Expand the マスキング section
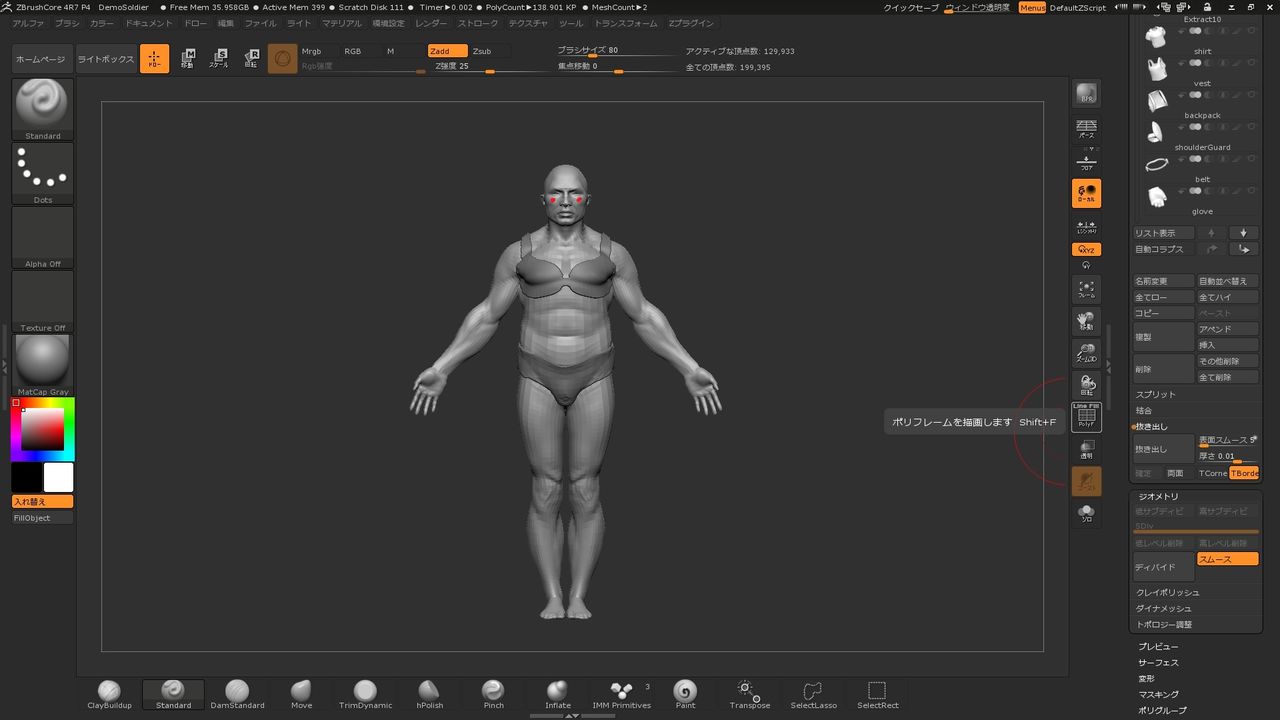The width and height of the screenshot is (1280, 720). click(x=1158, y=694)
